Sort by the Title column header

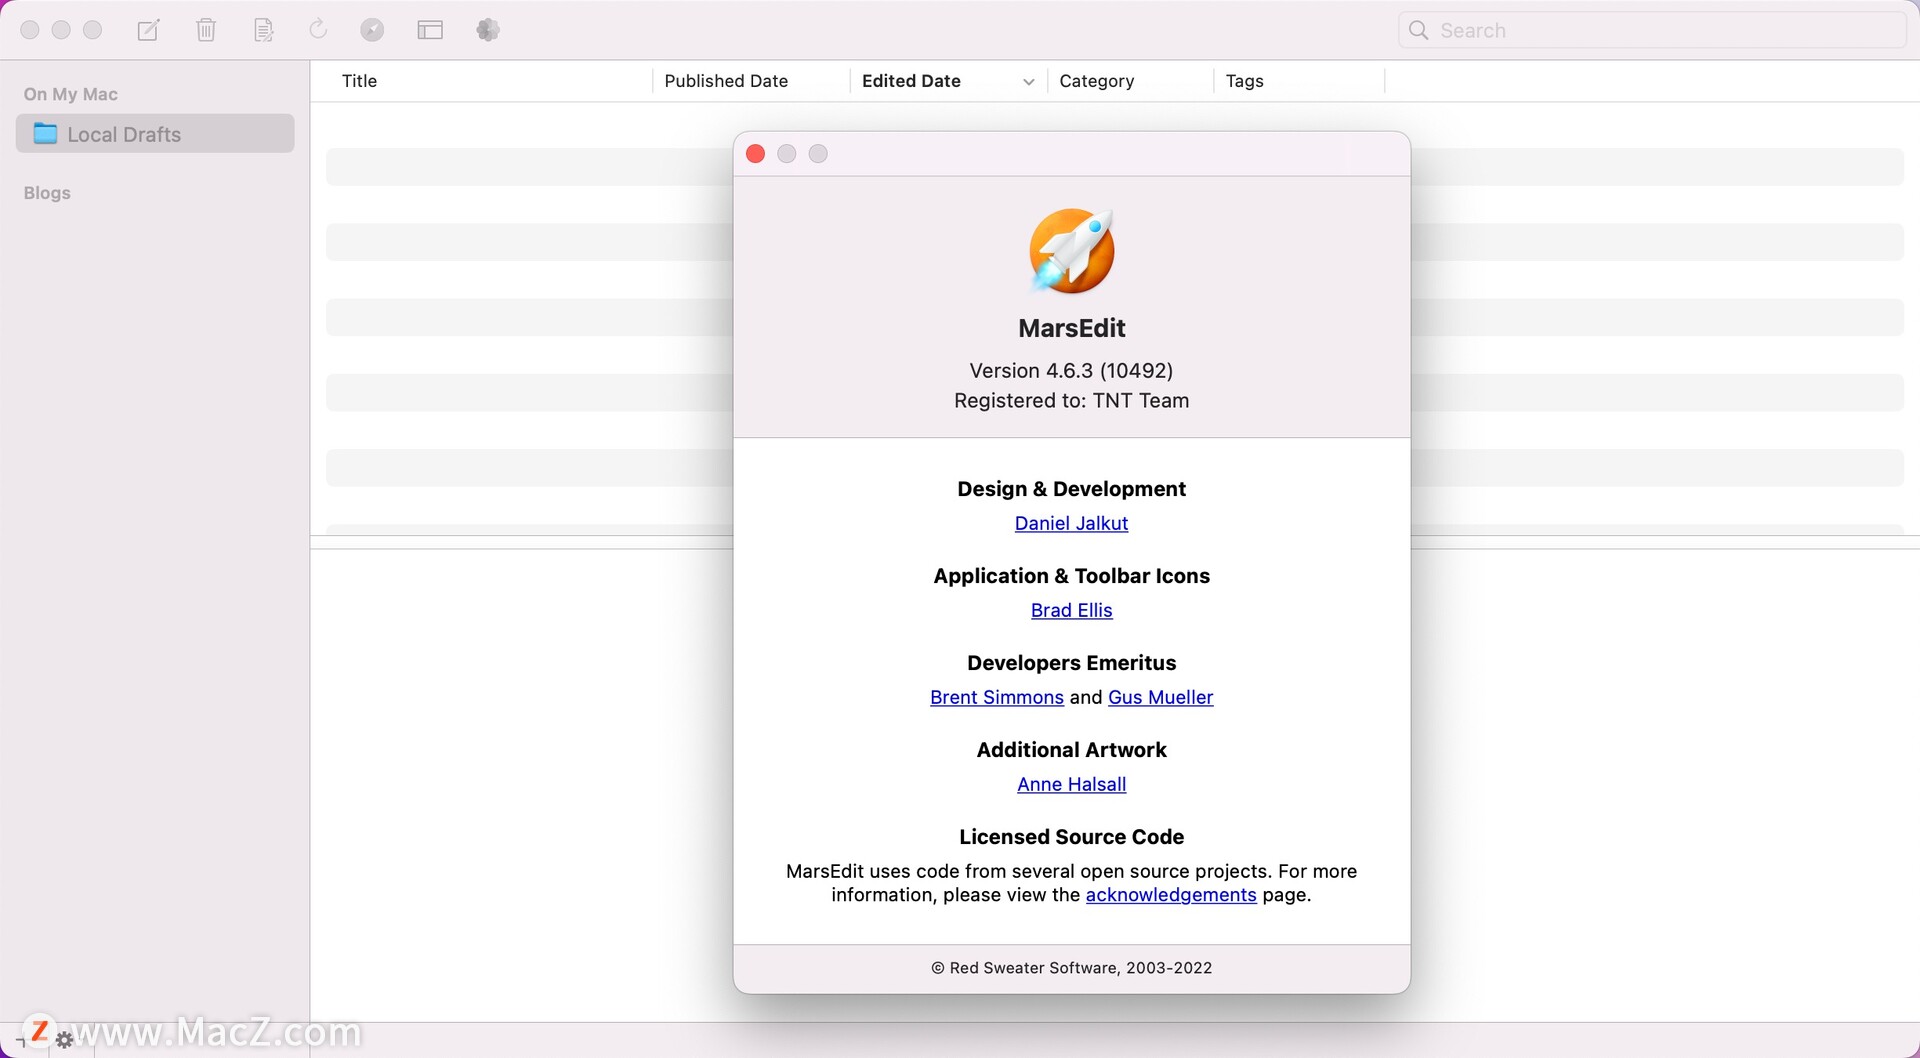360,81
